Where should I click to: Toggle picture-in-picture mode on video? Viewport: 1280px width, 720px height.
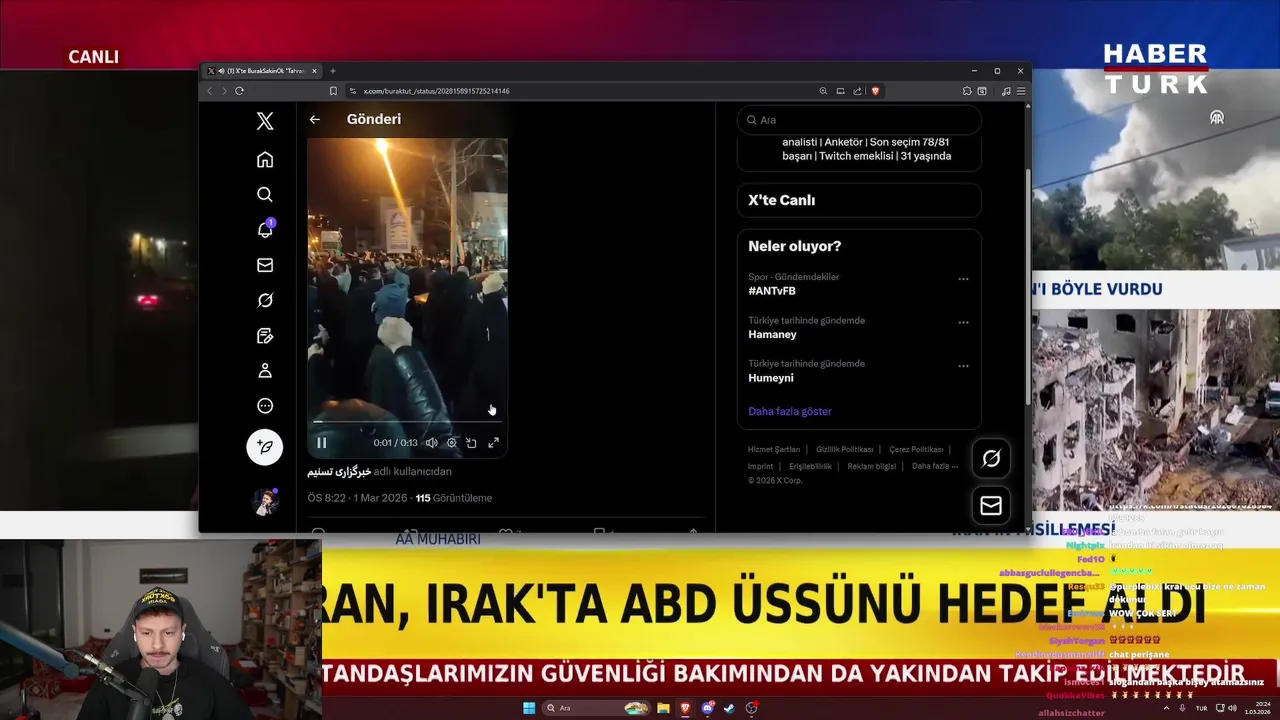pyautogui.click(x=472, y=443)
